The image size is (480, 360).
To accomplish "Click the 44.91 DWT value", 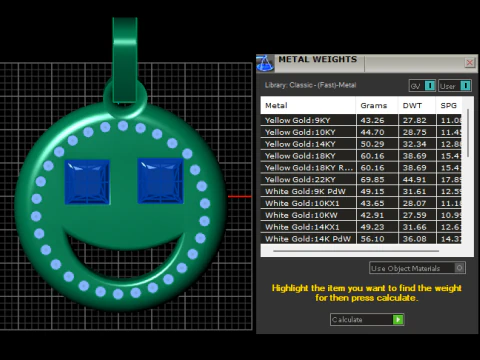I will [414, 180].
